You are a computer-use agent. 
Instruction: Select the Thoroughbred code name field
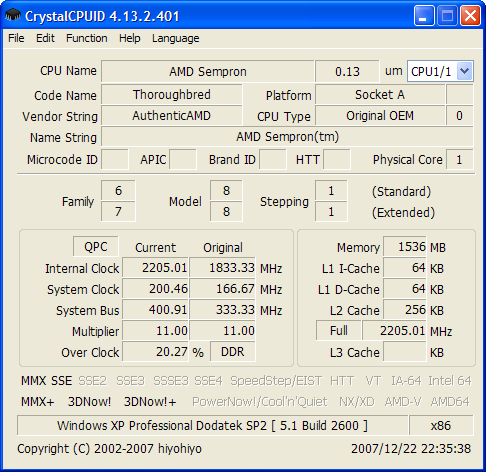click(172, 95)
